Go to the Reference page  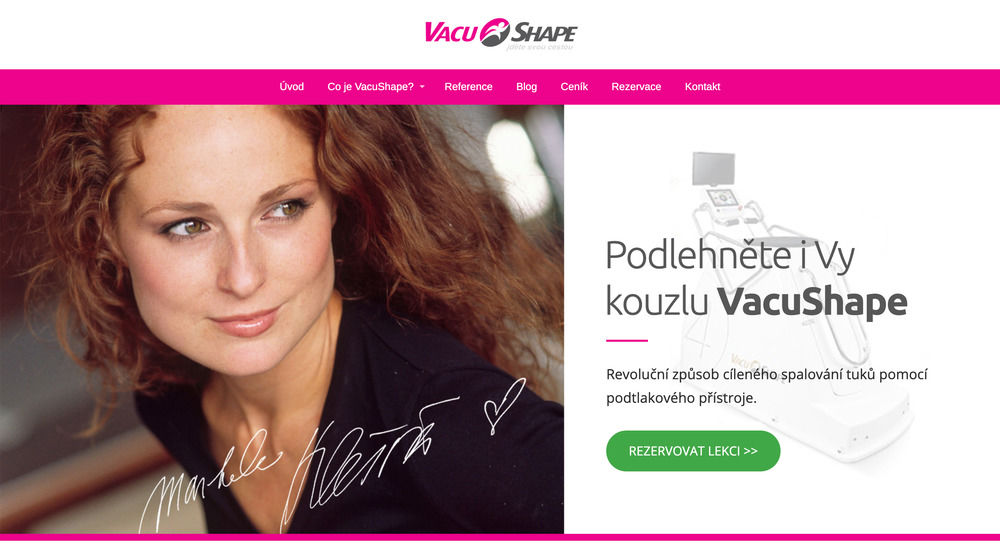coord(468,87)
